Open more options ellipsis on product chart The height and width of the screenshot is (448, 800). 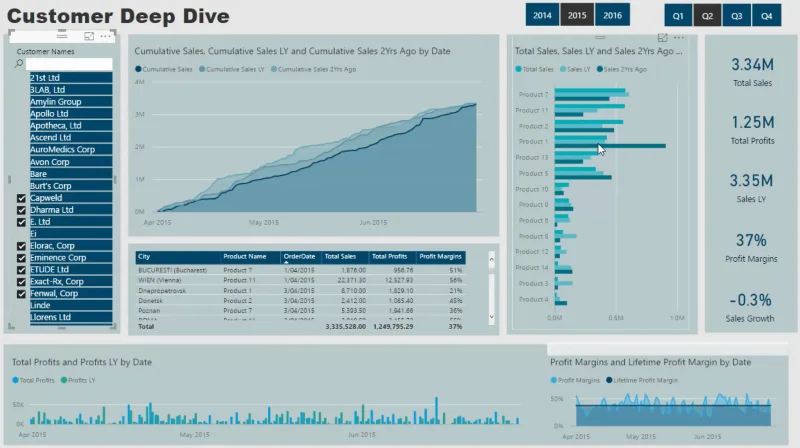pyautogui.click(x=679, y=38)
